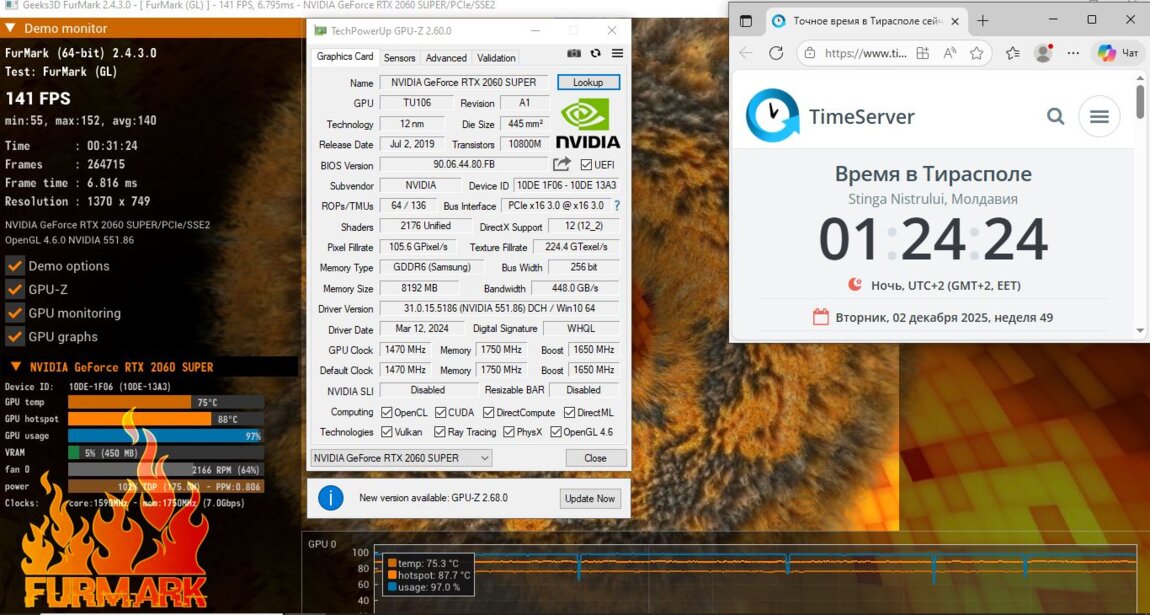Click the TimeServer search magnifier icon
The width and height of the screenshot is (1150, 615).
point(1055,117)
